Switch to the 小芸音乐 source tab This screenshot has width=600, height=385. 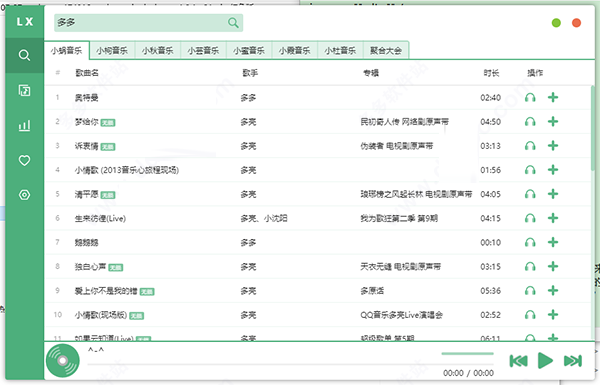[203, 50]
